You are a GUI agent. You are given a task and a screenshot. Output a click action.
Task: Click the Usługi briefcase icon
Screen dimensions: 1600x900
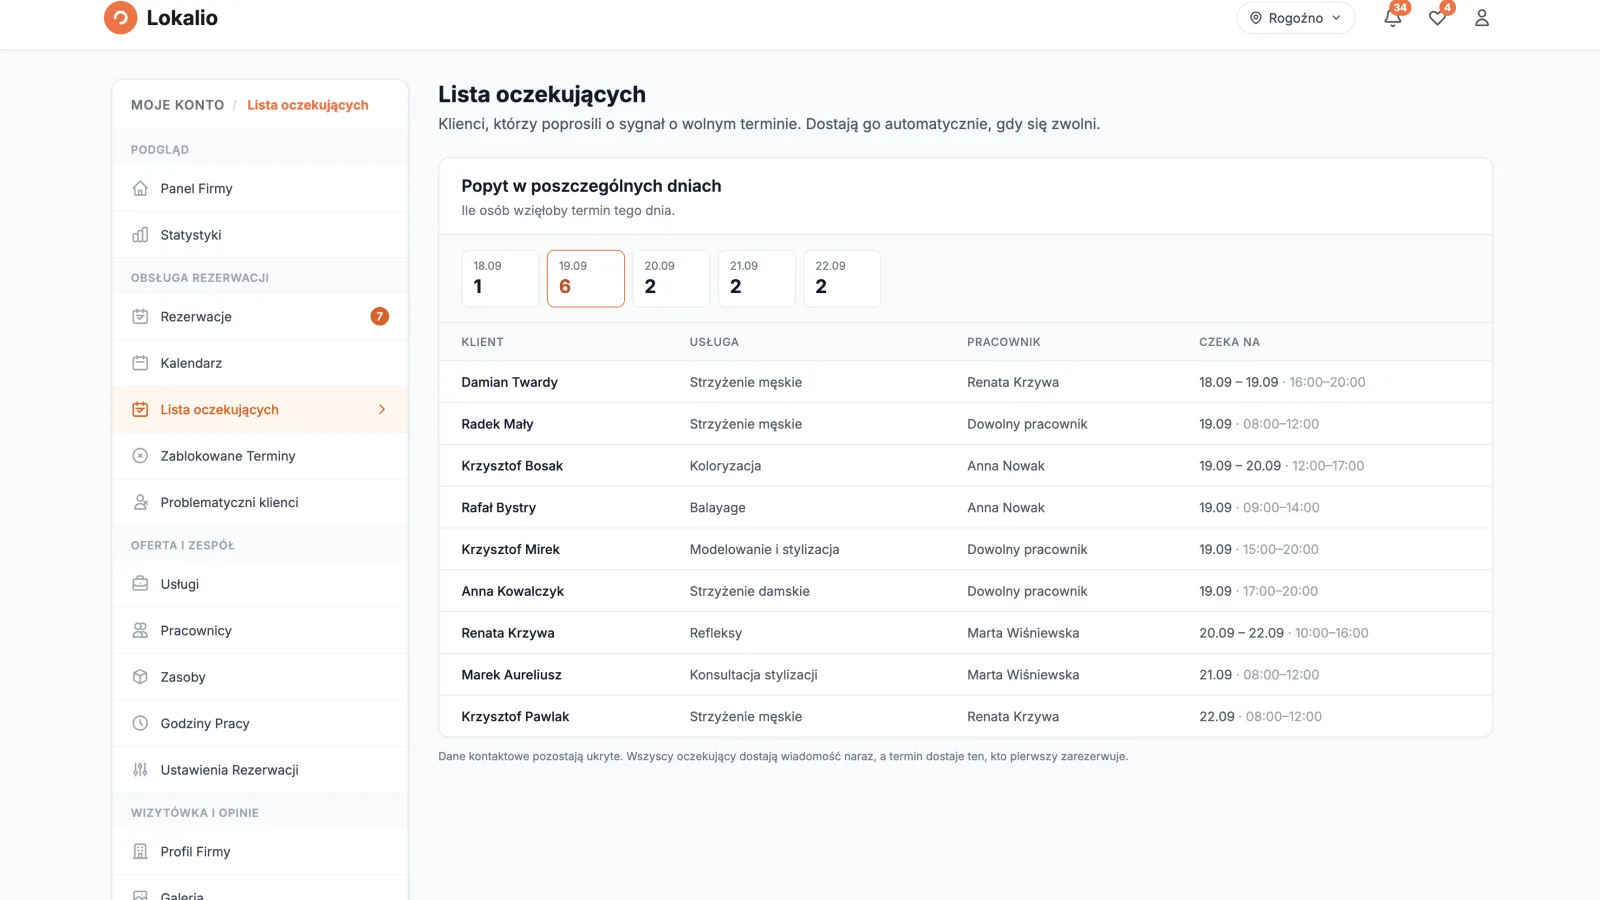point(140,584)
